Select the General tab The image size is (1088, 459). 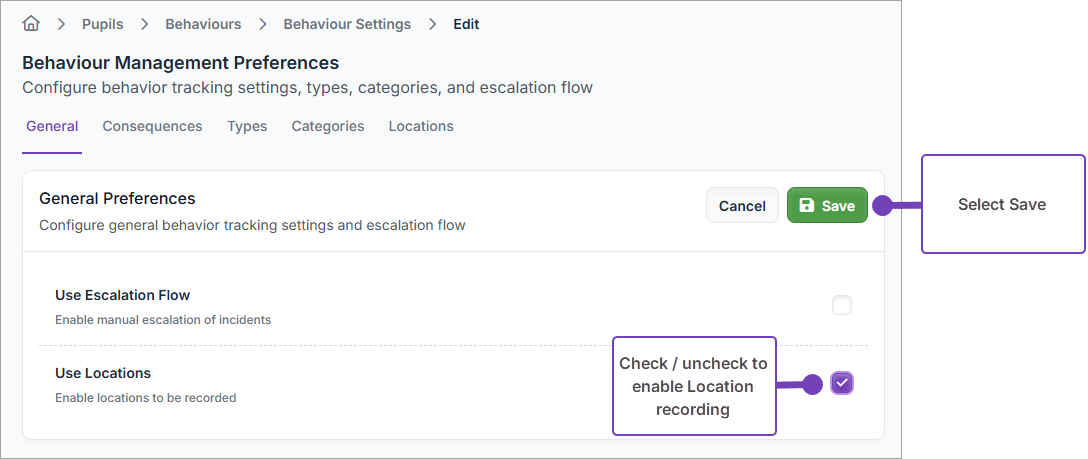[52, 126]
